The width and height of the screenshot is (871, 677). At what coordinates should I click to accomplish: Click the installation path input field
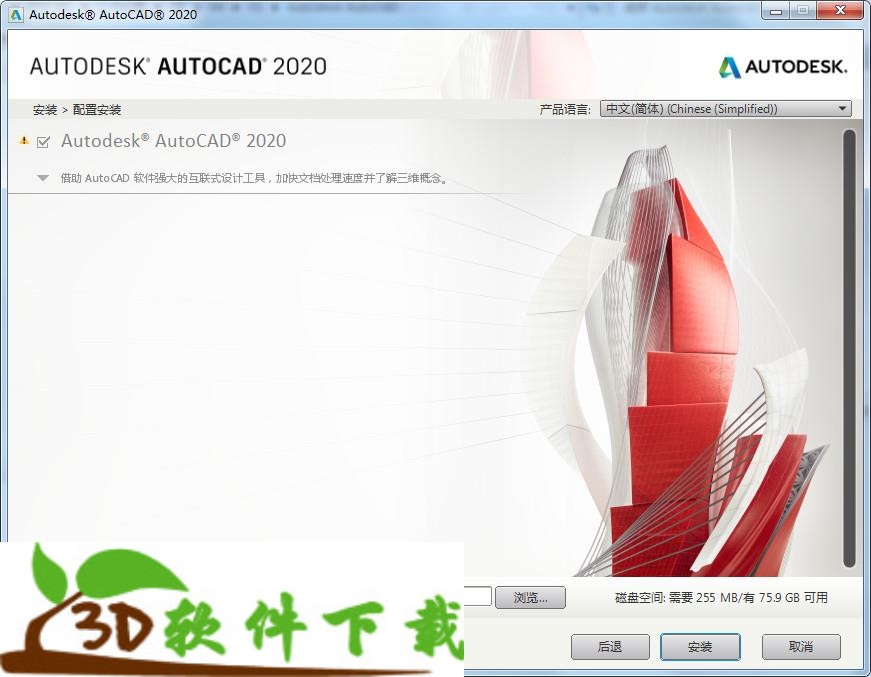478,596
